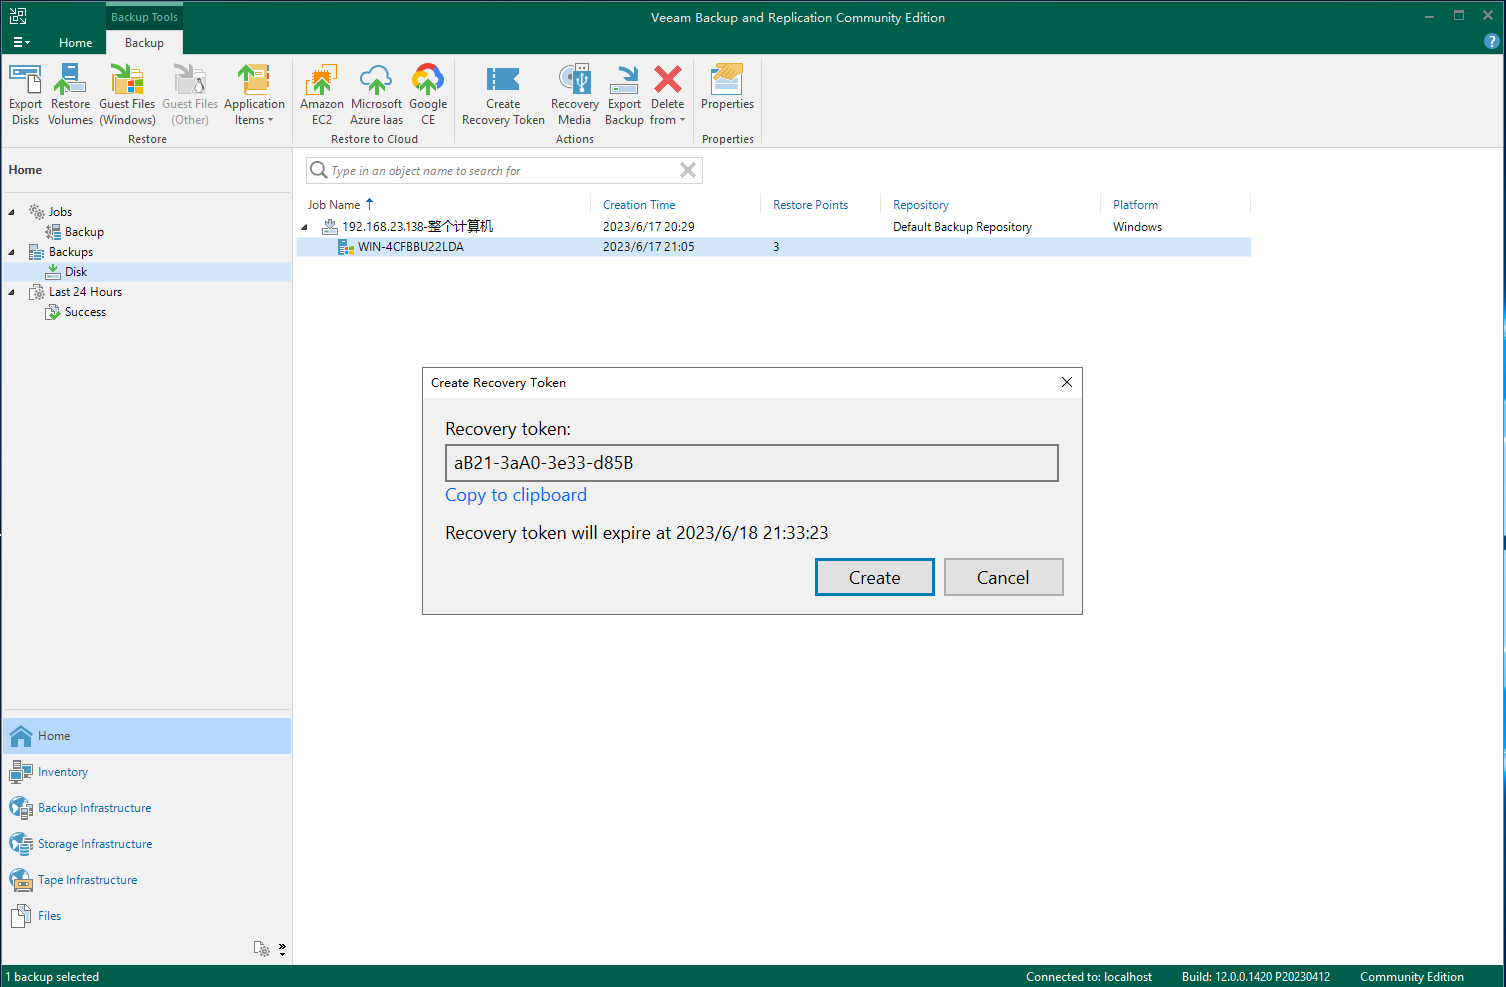Screen dimensions: 1506x987
Task: Click Build: 12.0.0.1420 status text
Action: pyautogui.click(x=1255, y=977)
